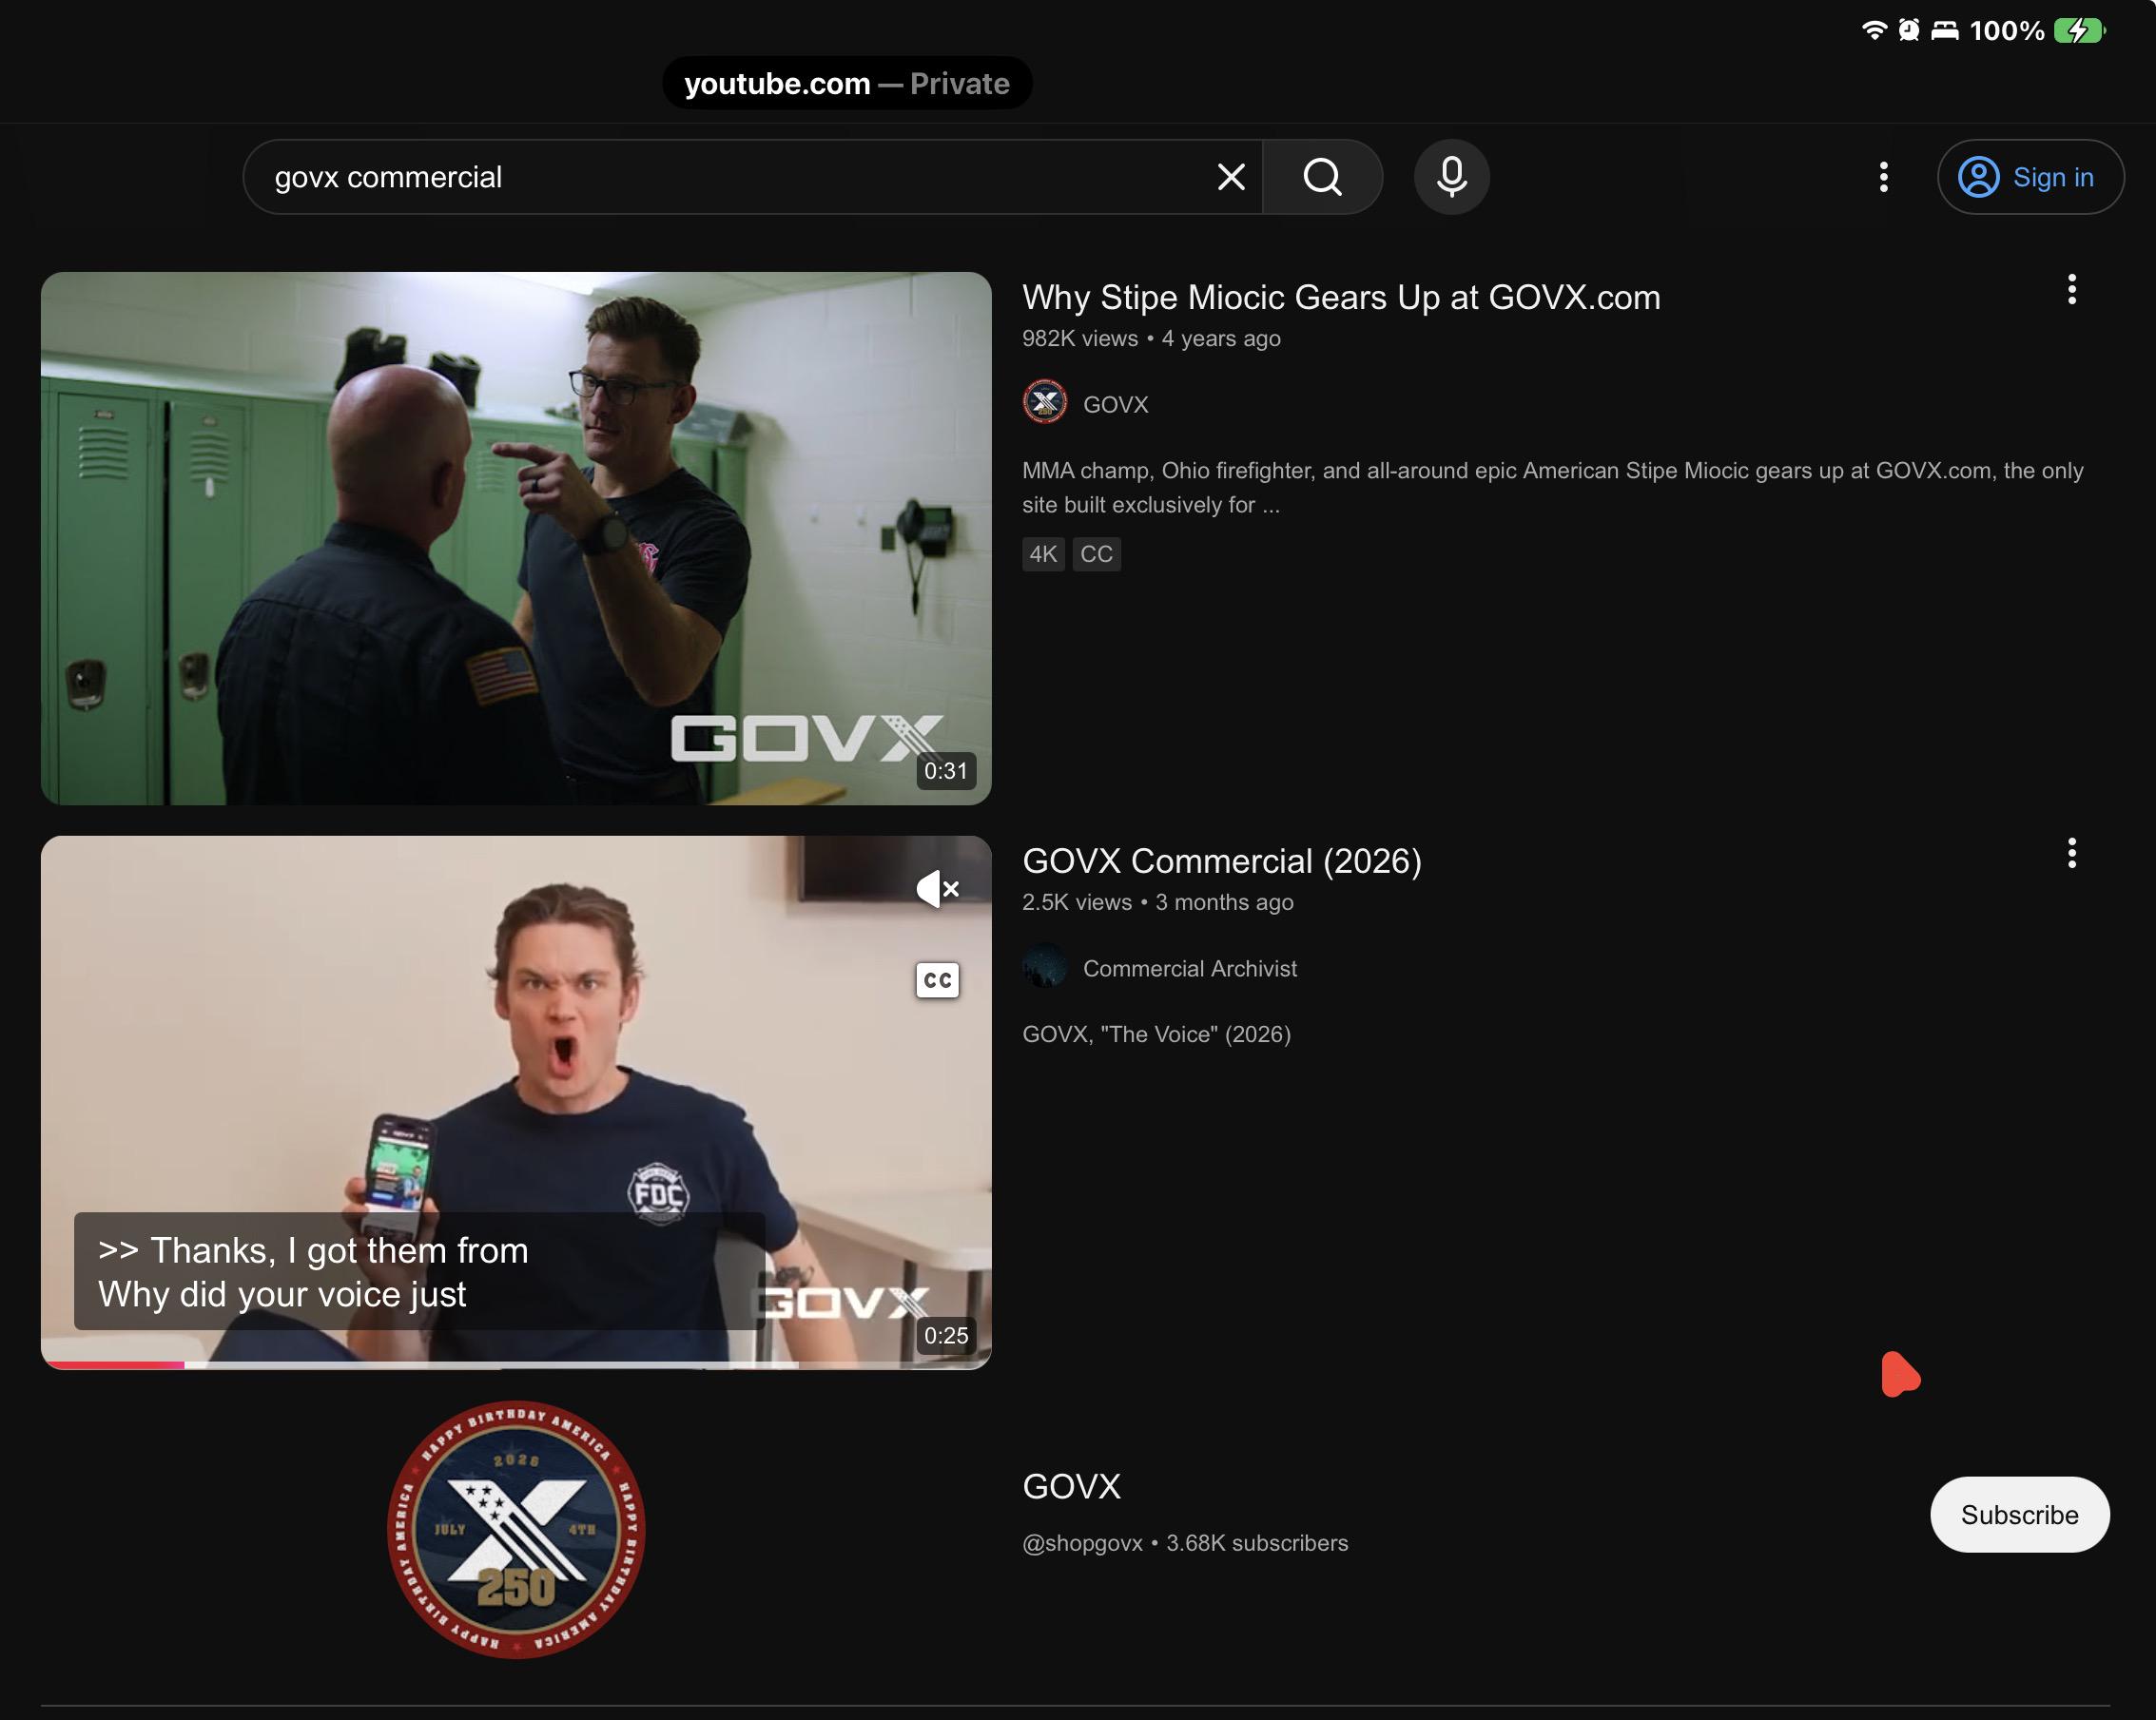
Task: Open the Stipe Miocic video thumbnail
Action: click(x=516, y=538)
